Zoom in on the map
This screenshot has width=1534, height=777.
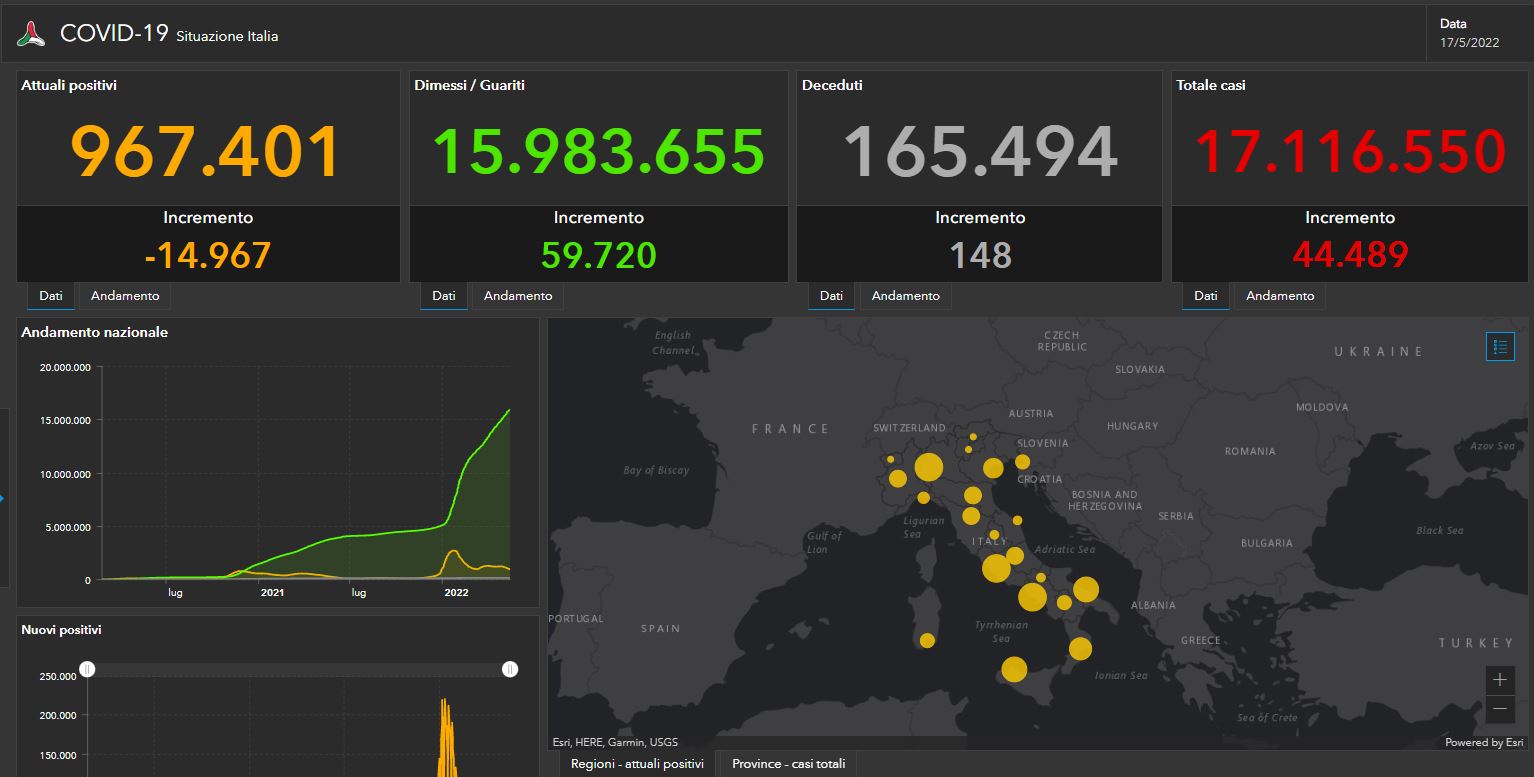(x=1500, y=680)
